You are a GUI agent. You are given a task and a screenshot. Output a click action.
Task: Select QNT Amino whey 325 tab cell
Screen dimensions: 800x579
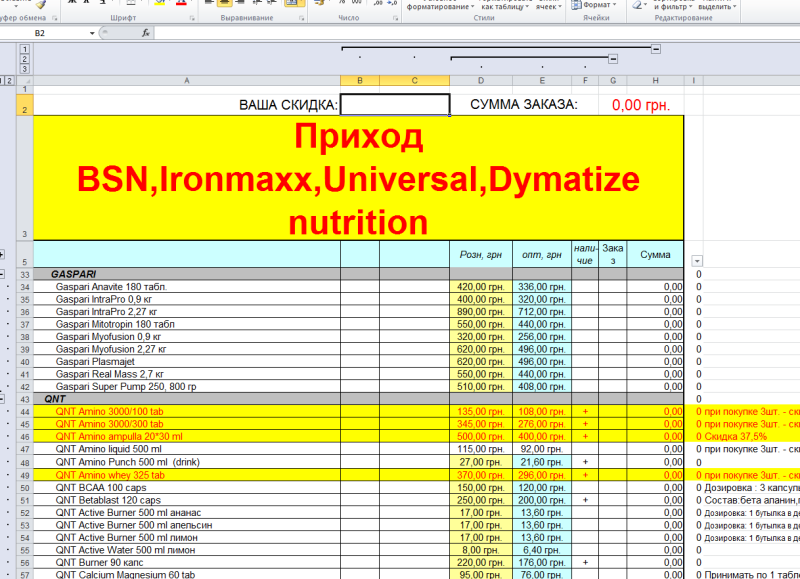187,475
